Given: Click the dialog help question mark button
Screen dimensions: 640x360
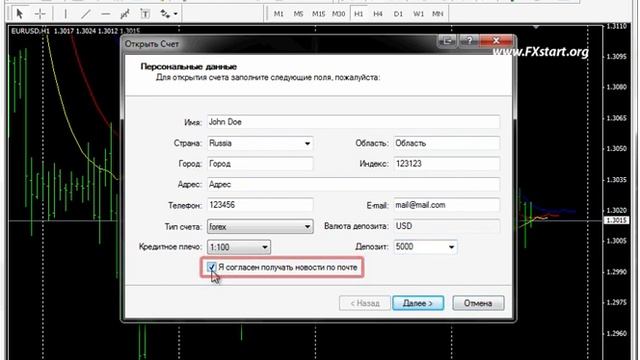Looking at the screenshot, I should click(469, 40).
